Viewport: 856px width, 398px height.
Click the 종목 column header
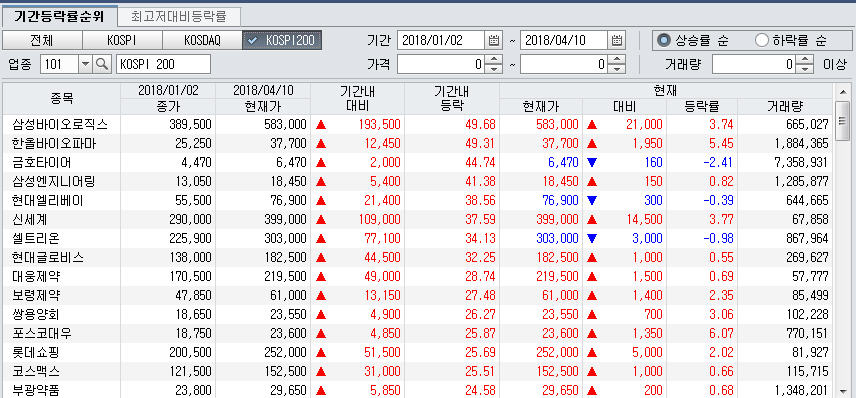[x=62, y=99]
